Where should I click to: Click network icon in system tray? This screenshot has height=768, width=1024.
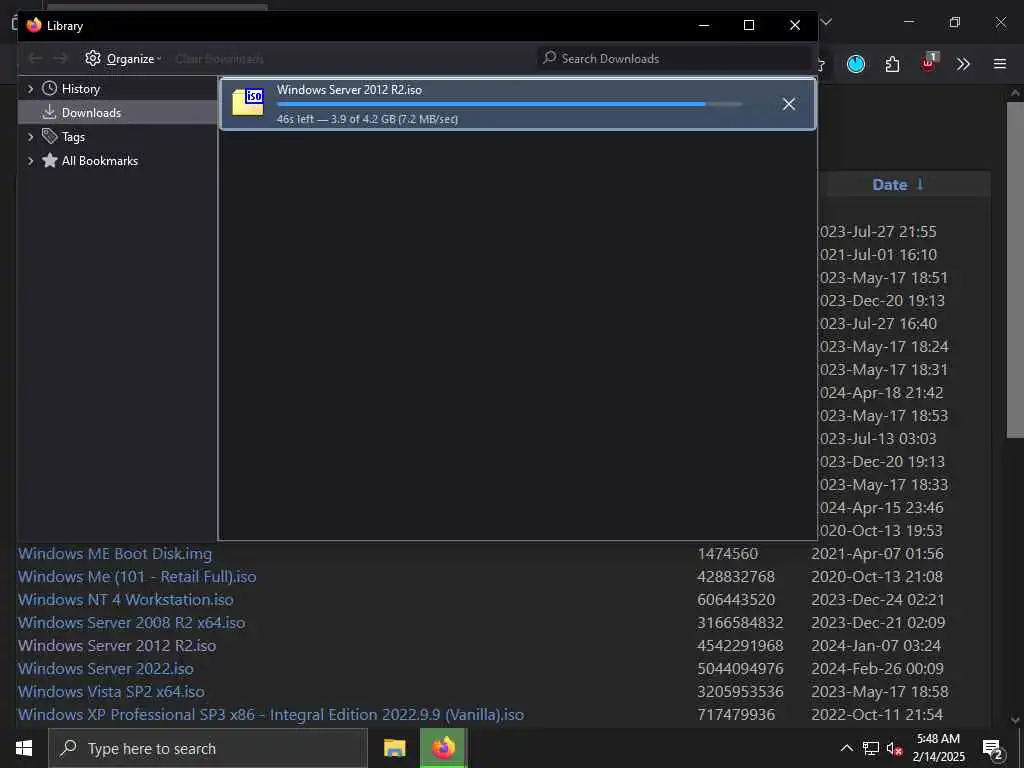coord(871,748)
